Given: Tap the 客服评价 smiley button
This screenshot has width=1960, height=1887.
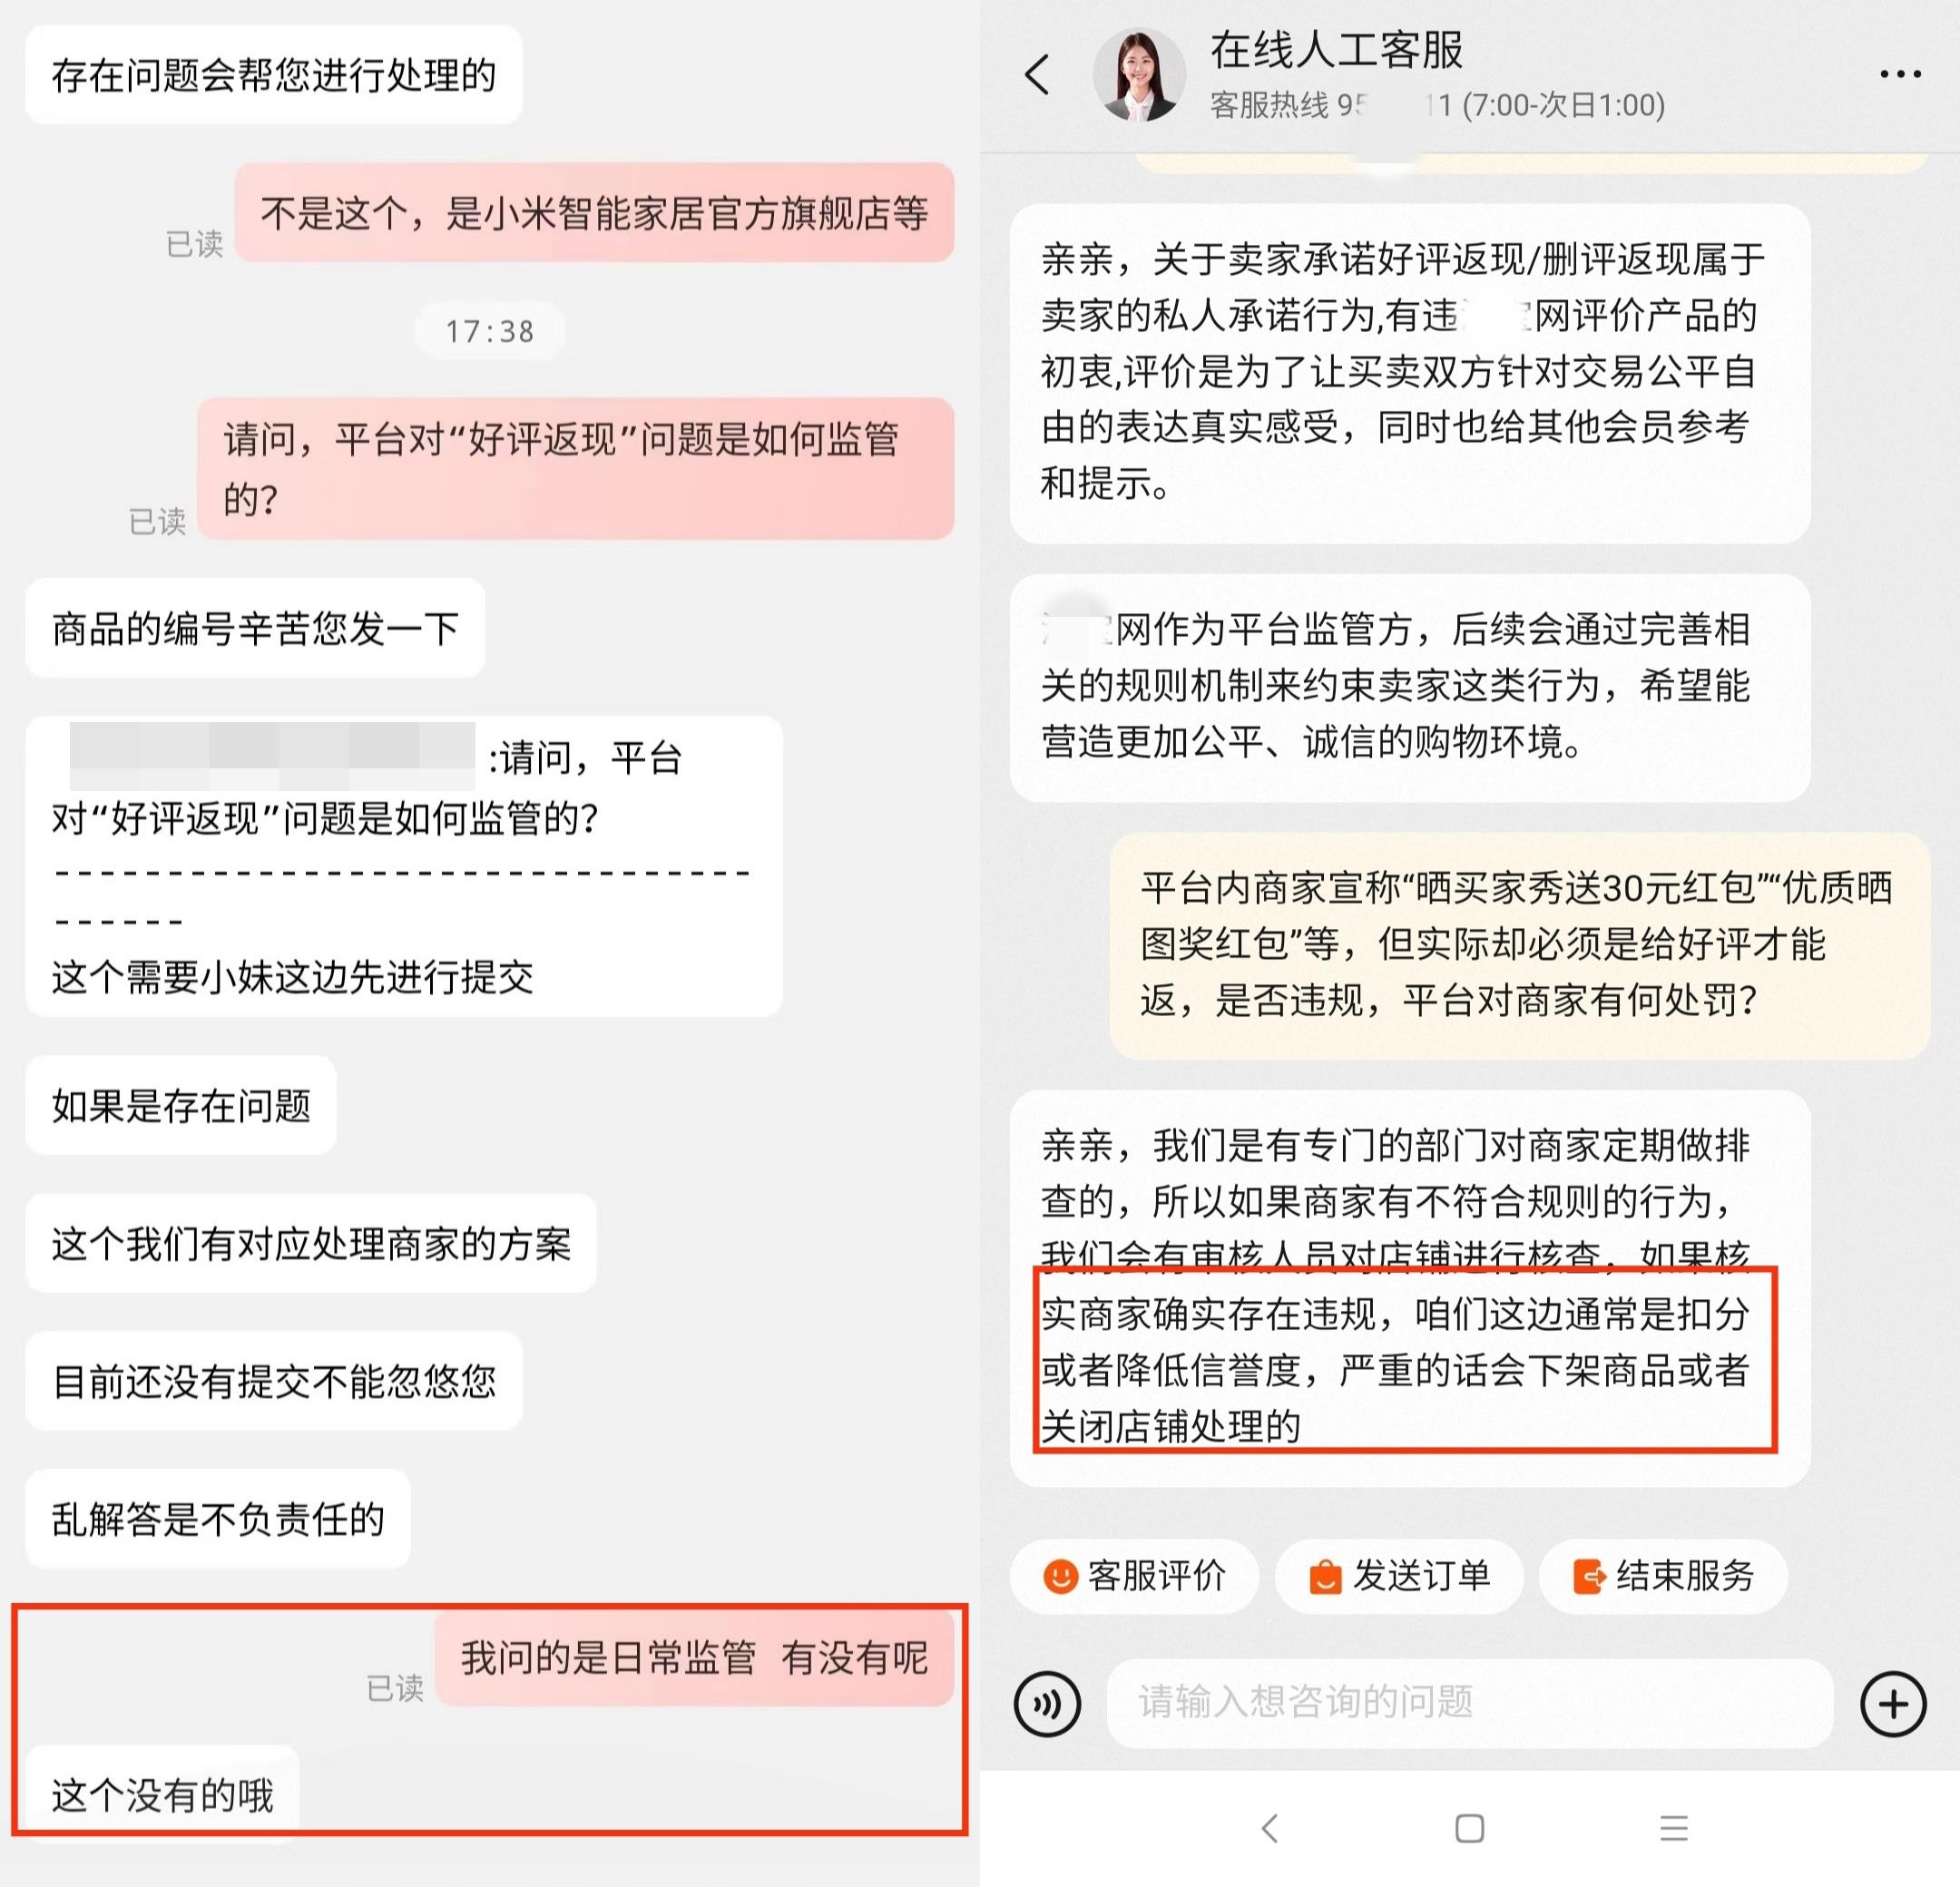Looking at the screenshot, I should click(x=1134, y=1576).
